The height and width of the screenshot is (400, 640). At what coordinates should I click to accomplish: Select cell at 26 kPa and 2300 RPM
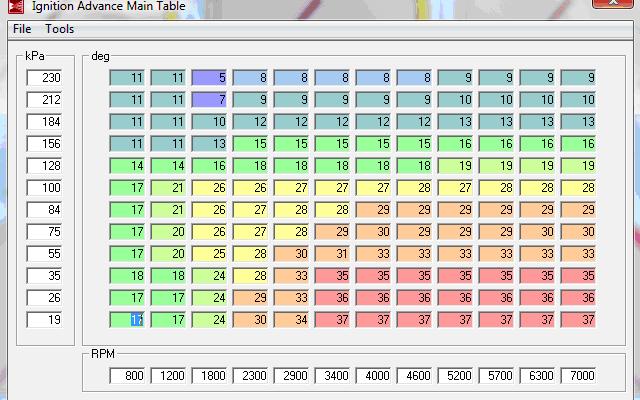pos(250,298)
